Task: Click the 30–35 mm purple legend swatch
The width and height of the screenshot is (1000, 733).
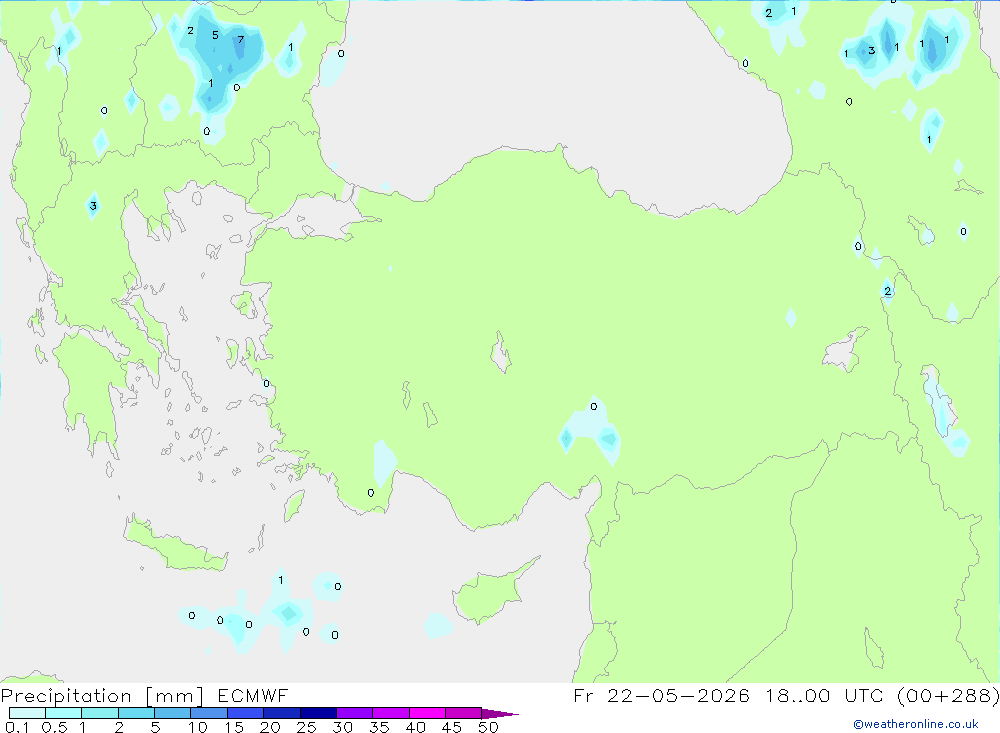Action: tap(354, 713)
